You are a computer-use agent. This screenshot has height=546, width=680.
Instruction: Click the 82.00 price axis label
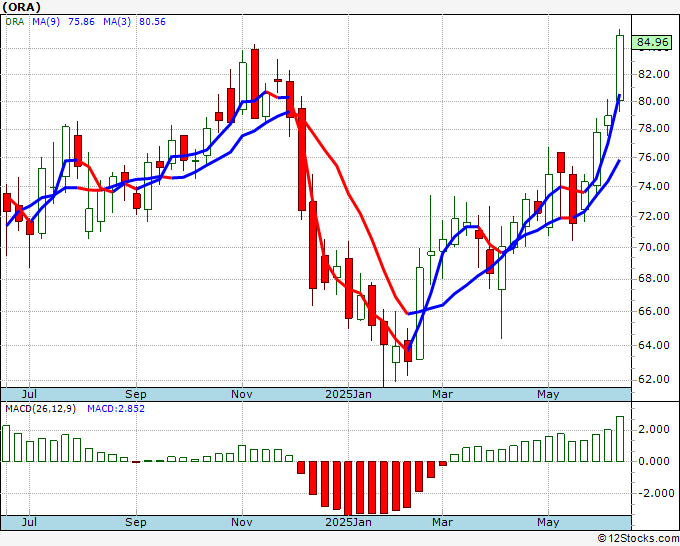[x=654, y=74]
